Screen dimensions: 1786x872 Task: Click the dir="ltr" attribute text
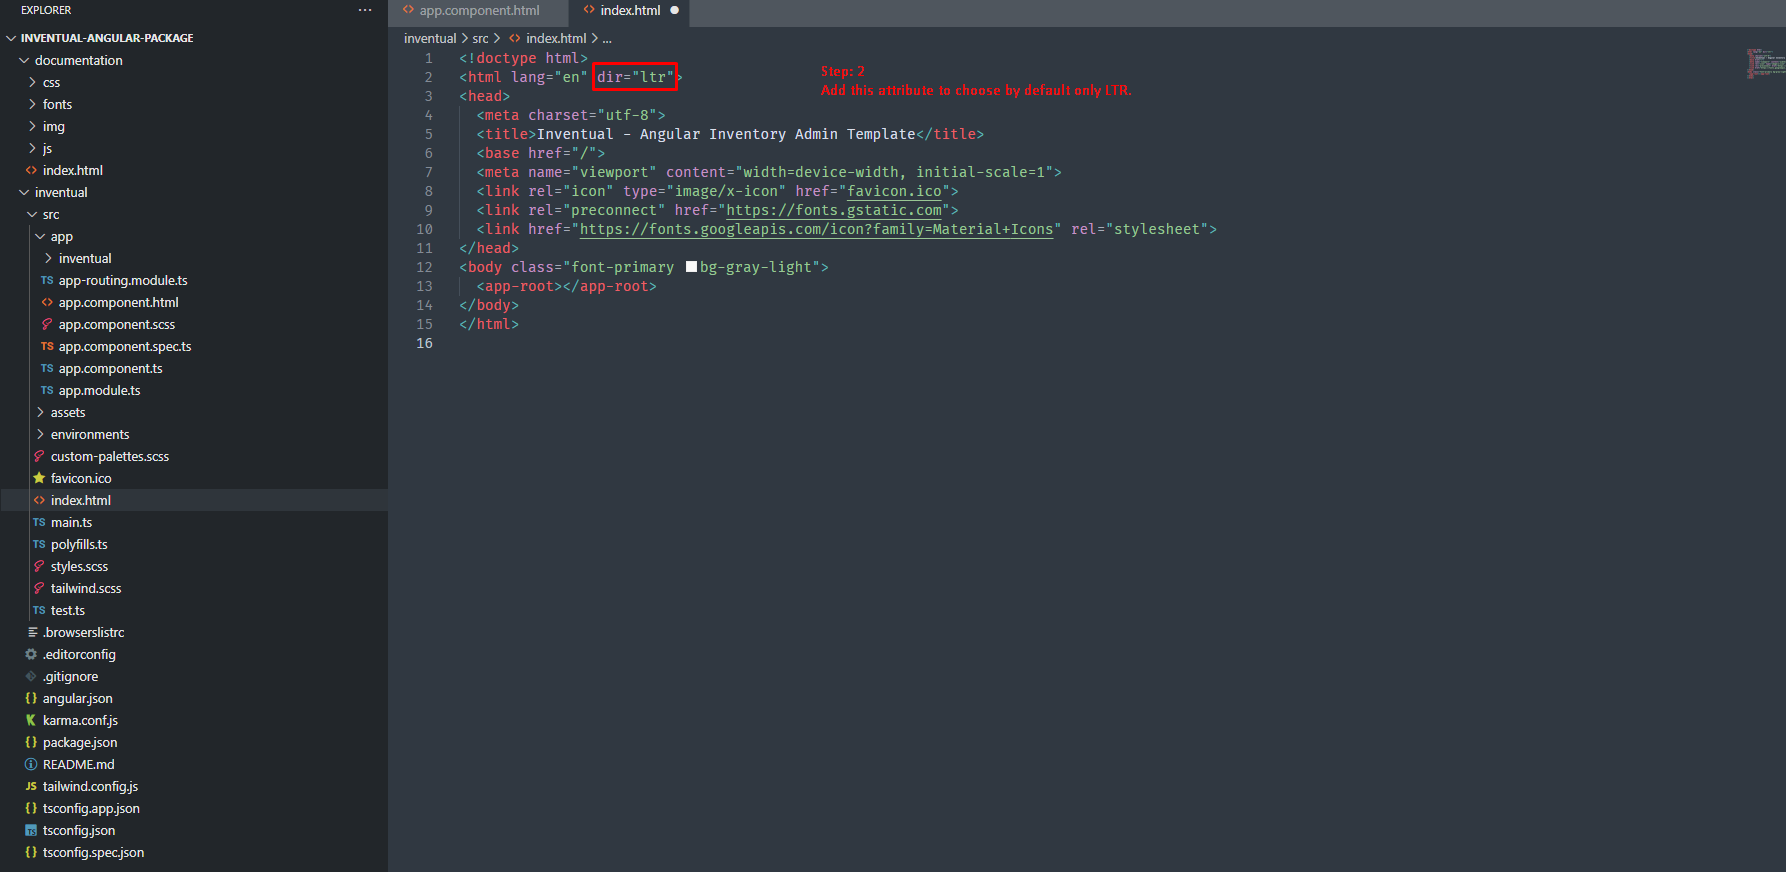636,77
